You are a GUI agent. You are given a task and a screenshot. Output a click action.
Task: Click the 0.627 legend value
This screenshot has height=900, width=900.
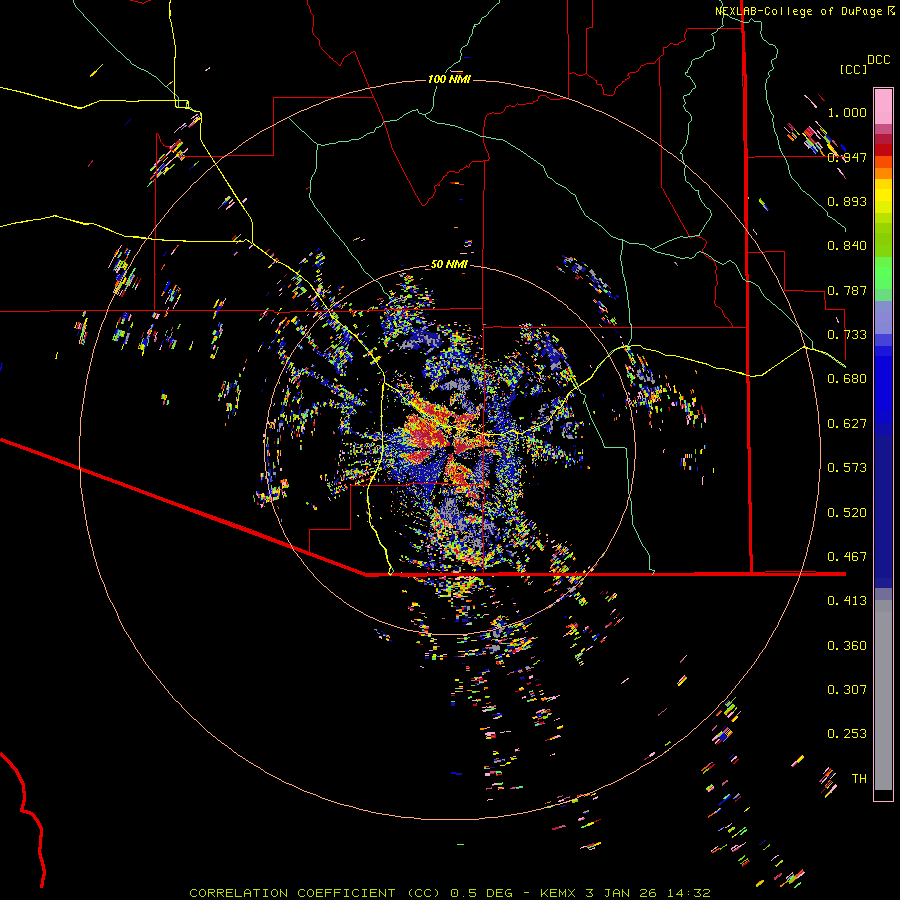pyautogui.click(x=847, y=424)
